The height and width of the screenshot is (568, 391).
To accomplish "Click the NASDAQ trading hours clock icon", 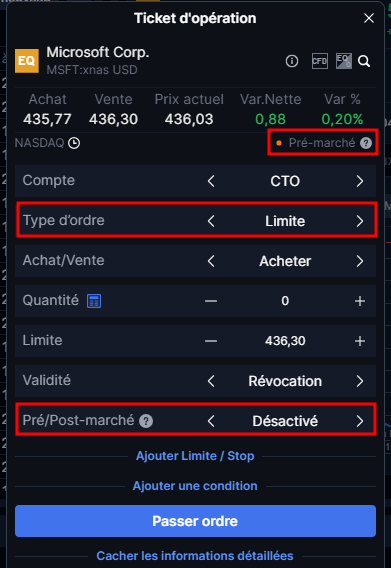I will [x=74, y=143].
